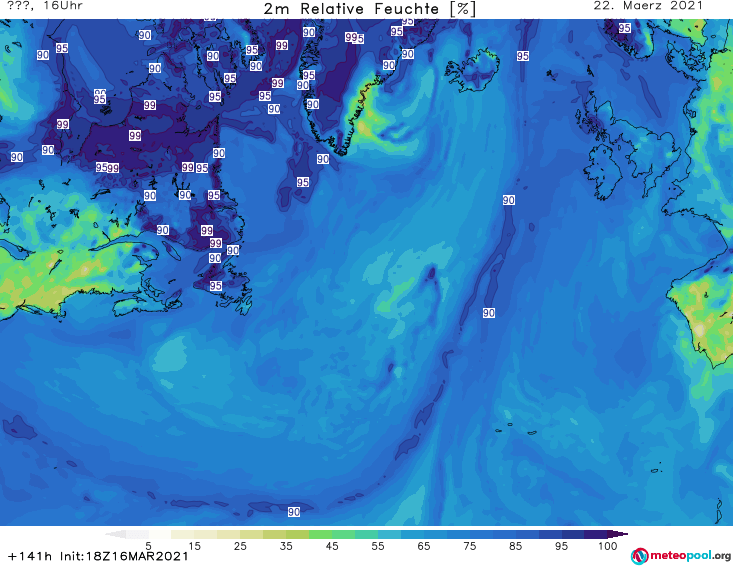The width and height of the screenshot is (733, 566).
Task: Click the color scale label "65"
Action: [x=424, y=546]
